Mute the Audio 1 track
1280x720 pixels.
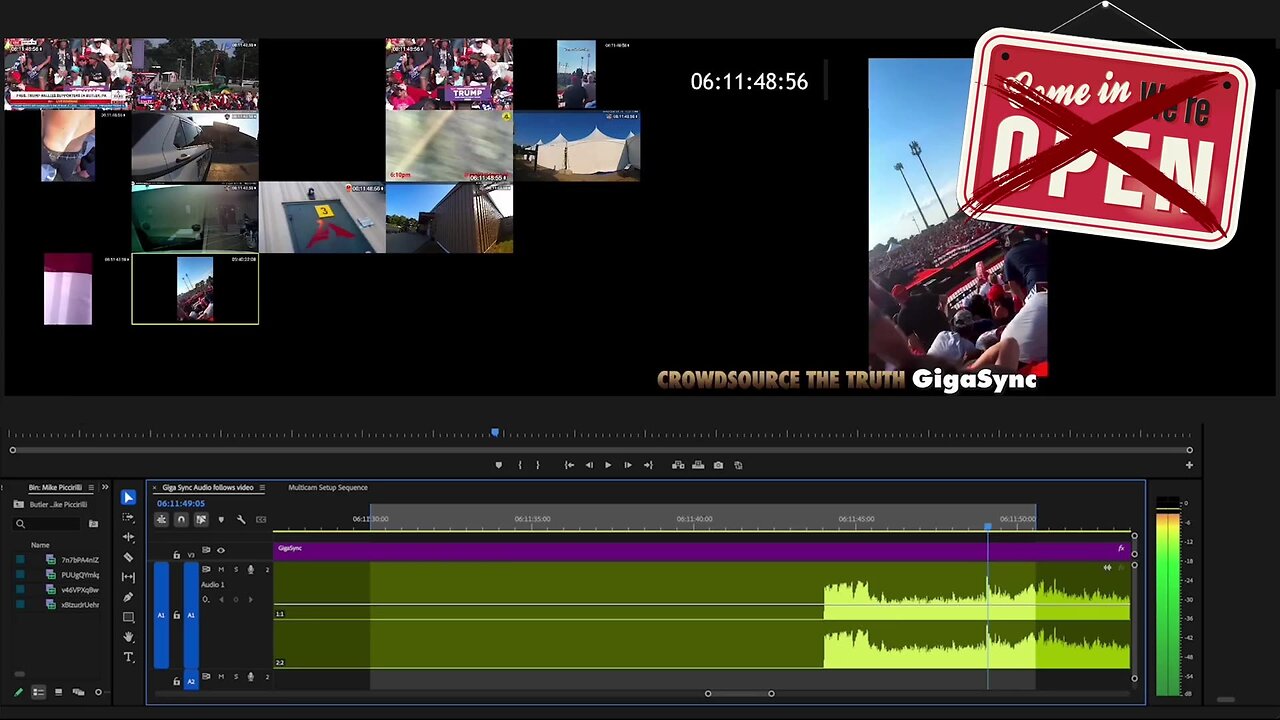221,569
